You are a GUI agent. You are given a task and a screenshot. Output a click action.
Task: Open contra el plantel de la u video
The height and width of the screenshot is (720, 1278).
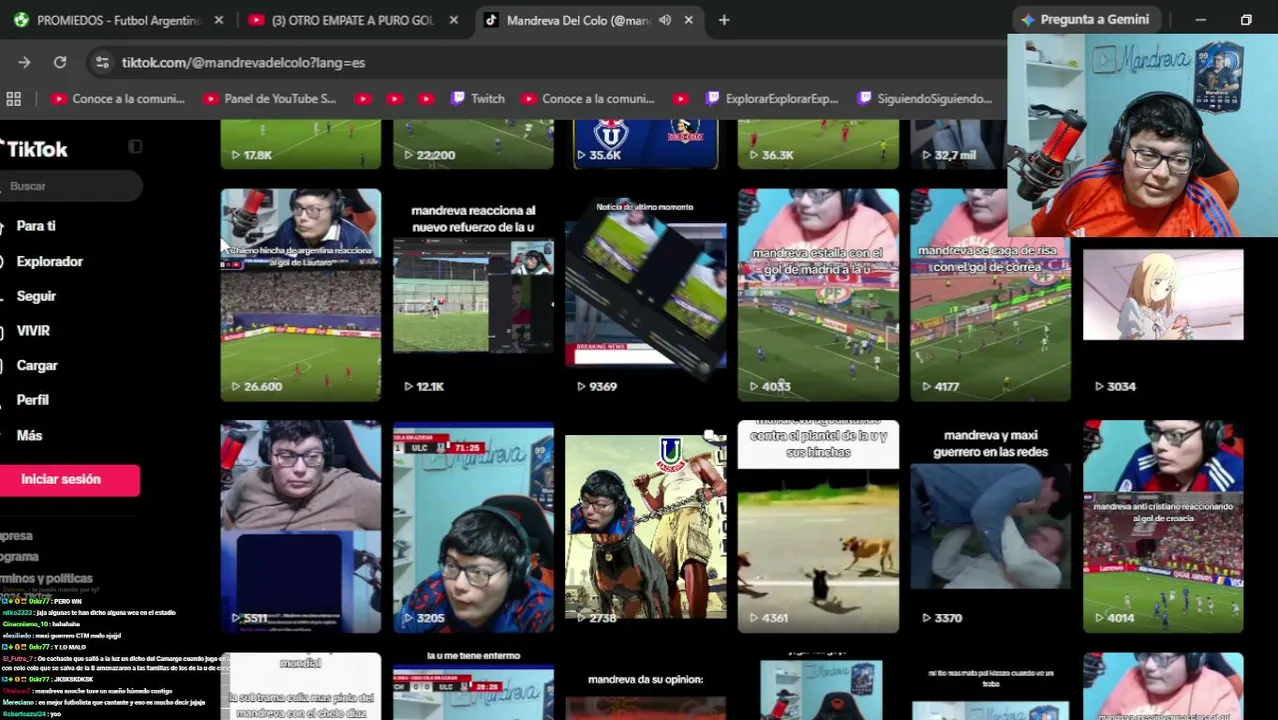[818, 527]
